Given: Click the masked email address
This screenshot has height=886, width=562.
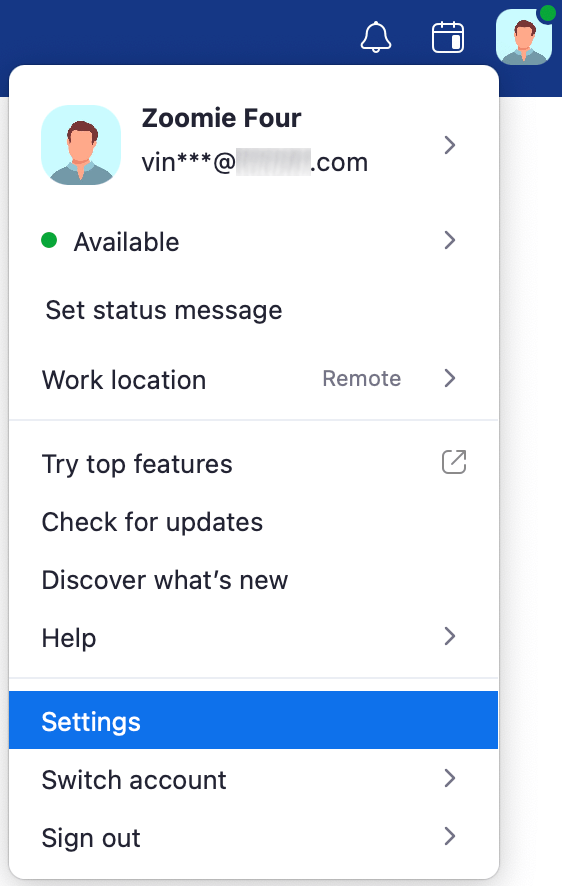Looking at the screenshot, I should point(255,163).
